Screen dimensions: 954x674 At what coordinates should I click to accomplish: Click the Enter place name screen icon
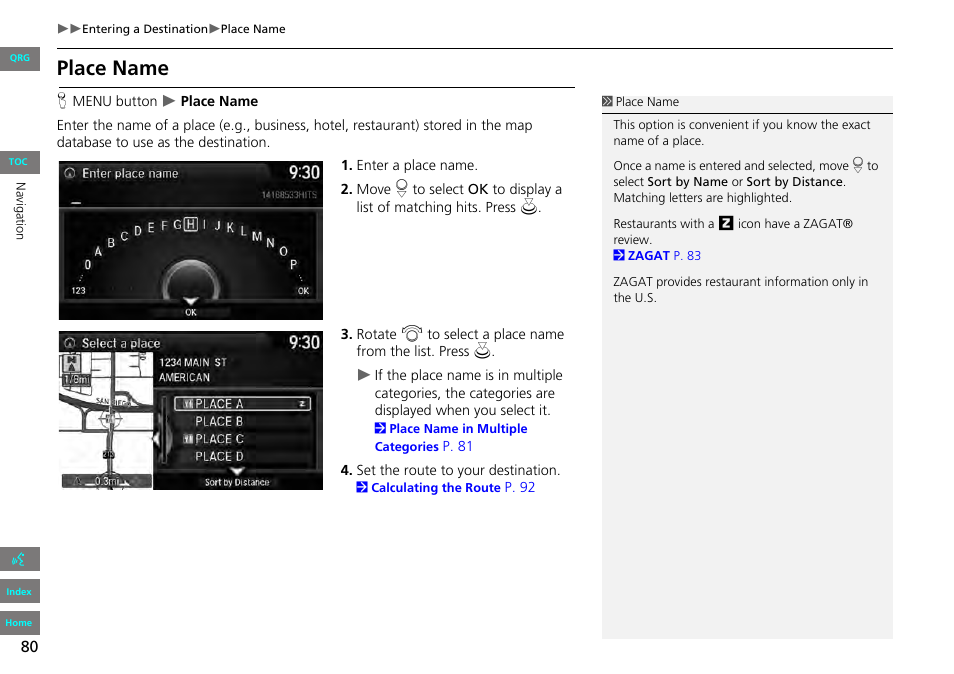pos(71,173)
